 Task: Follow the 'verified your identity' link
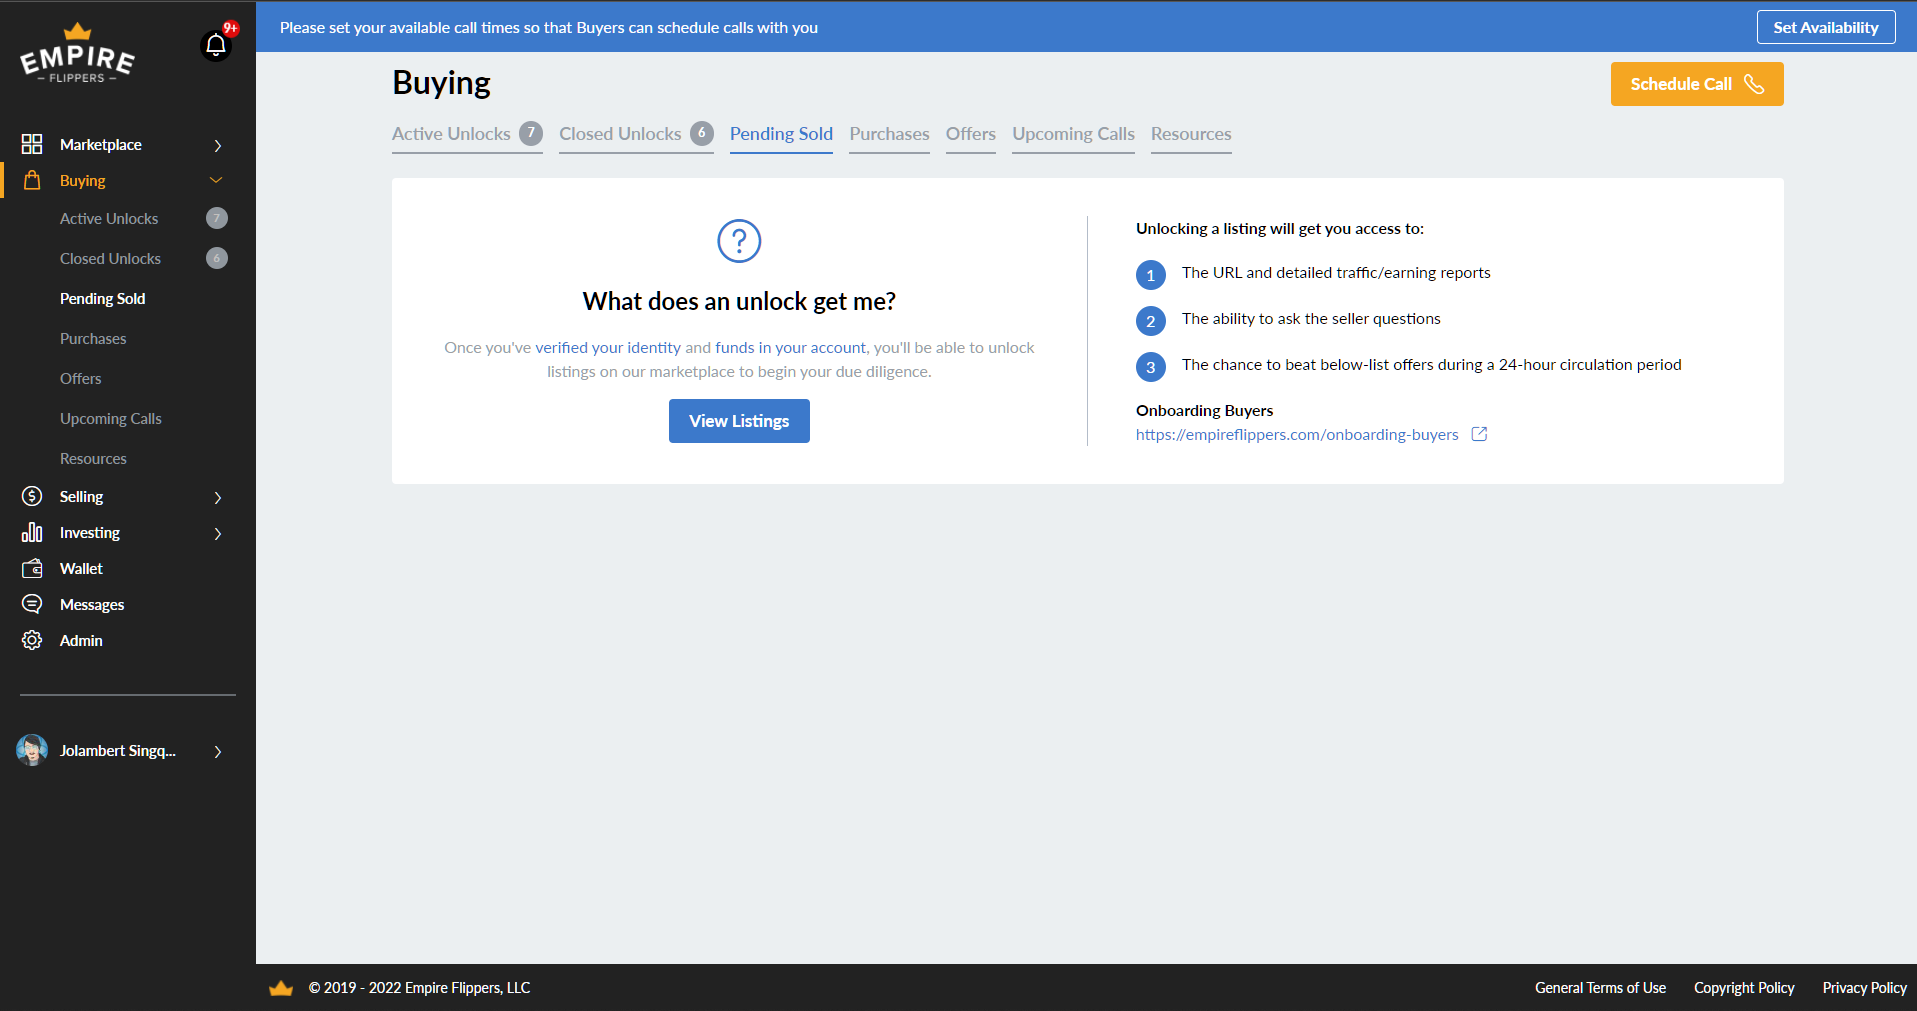tap(608, 347)
